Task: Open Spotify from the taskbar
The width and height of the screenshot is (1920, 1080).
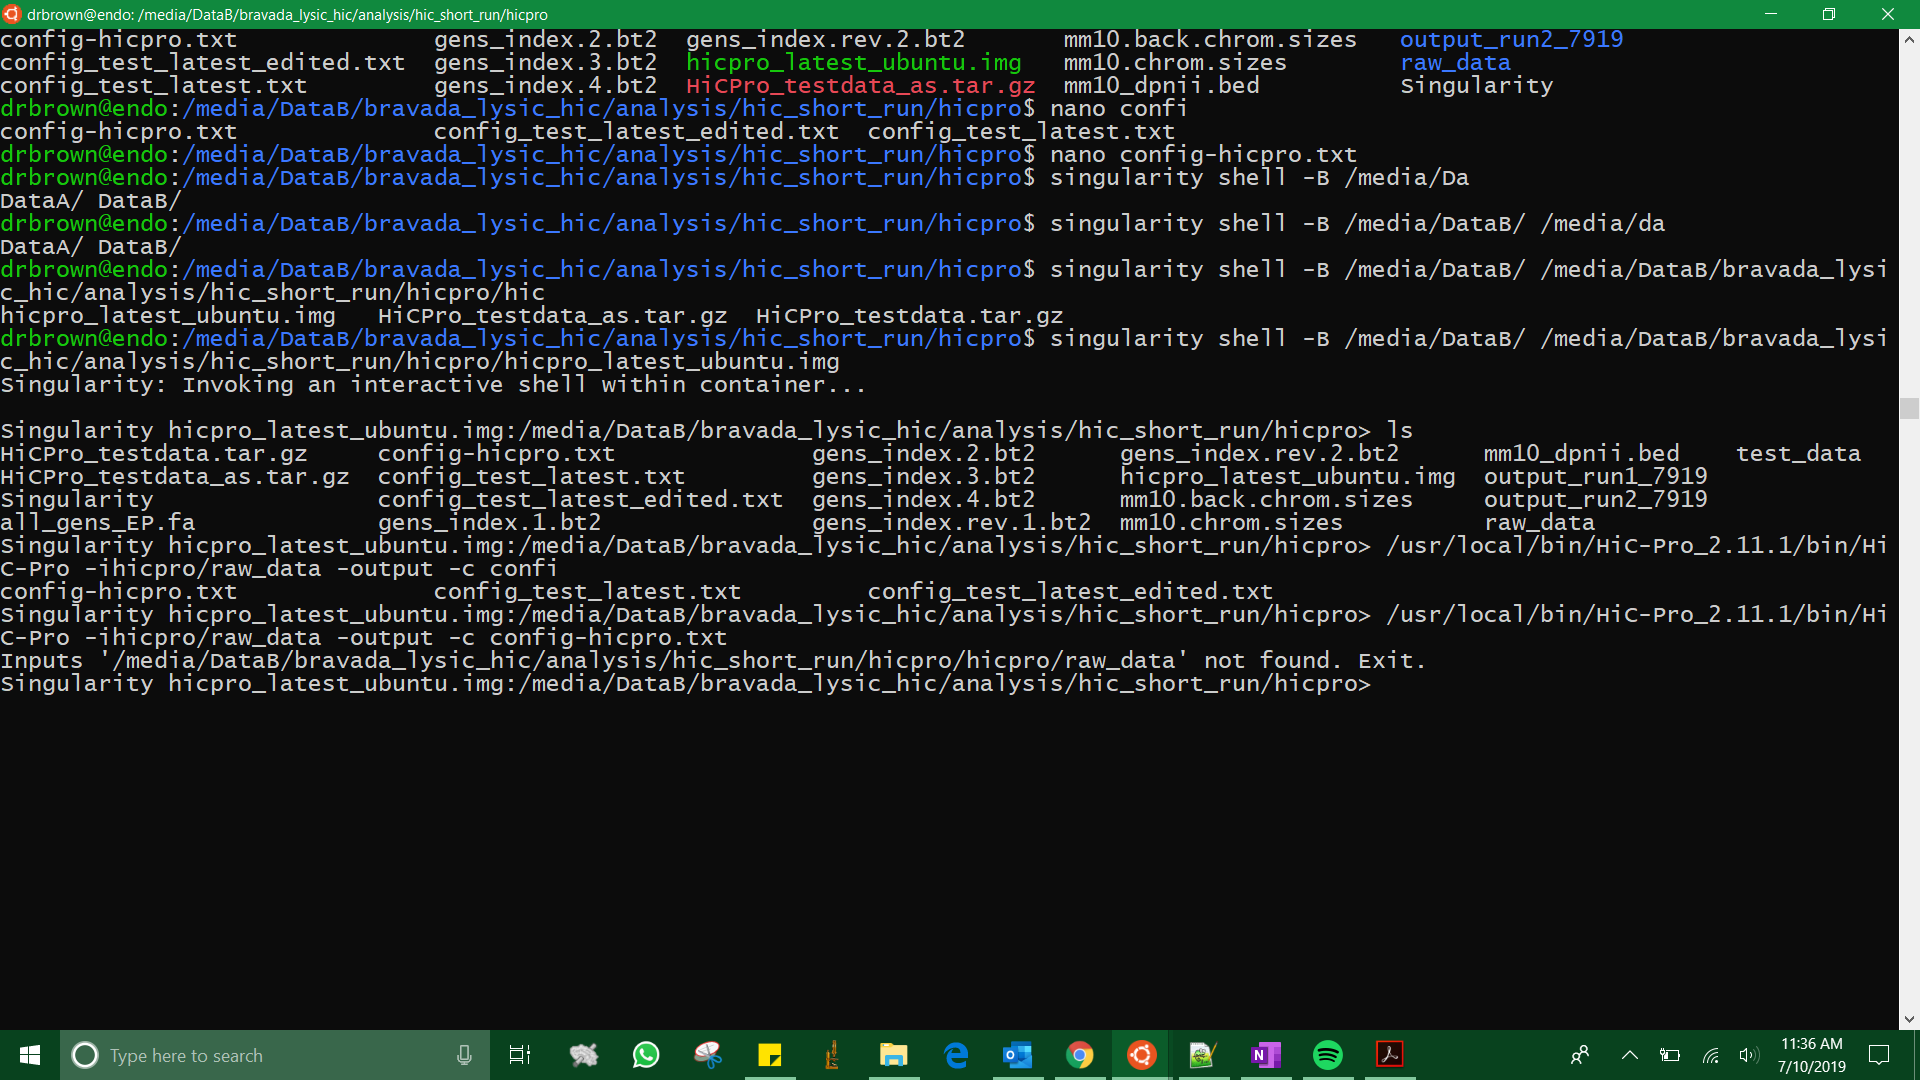Action: tap(1327, 1055)
